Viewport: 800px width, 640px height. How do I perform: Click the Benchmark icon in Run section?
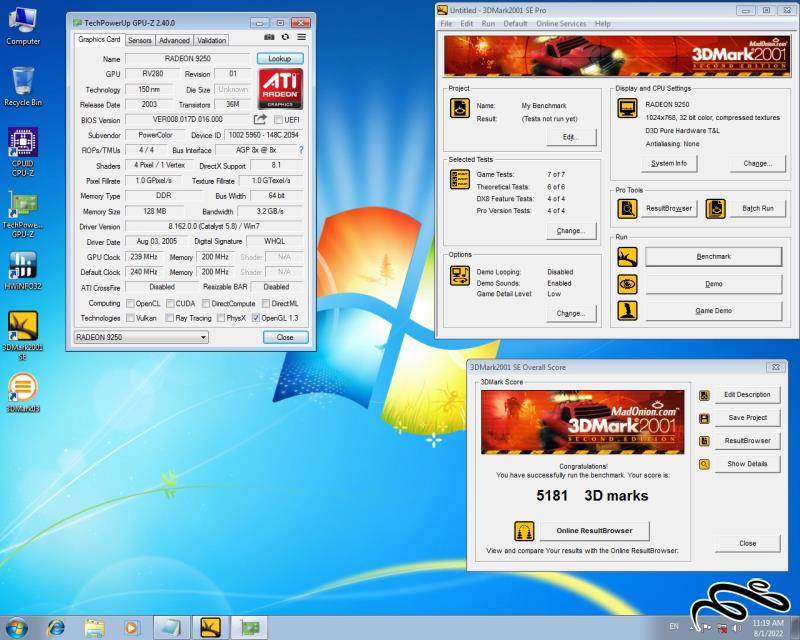627,257
